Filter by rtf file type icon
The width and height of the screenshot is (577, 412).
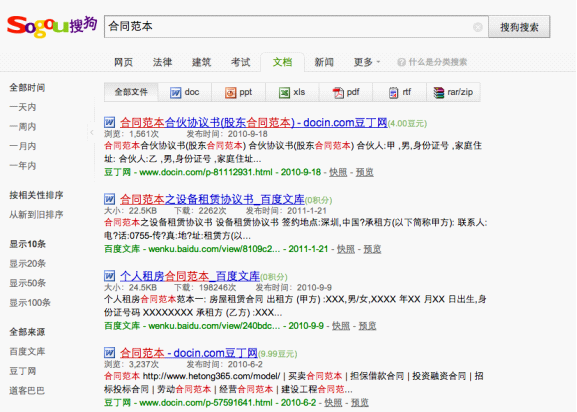point(393,92)
